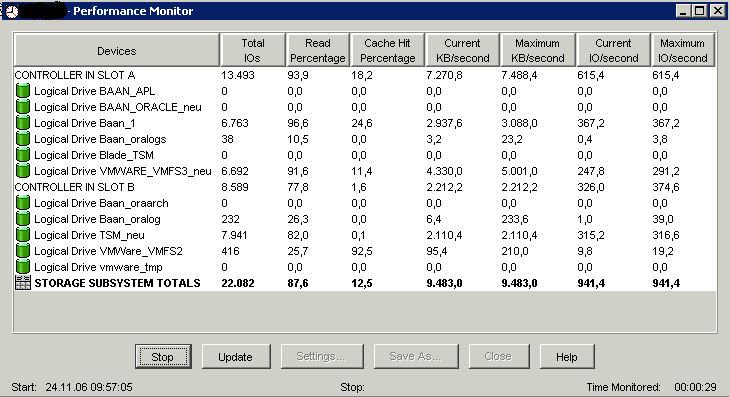Click the disabled Settings... button
Image resolution: width=730 pixels, height=397 pixels.
322,357
